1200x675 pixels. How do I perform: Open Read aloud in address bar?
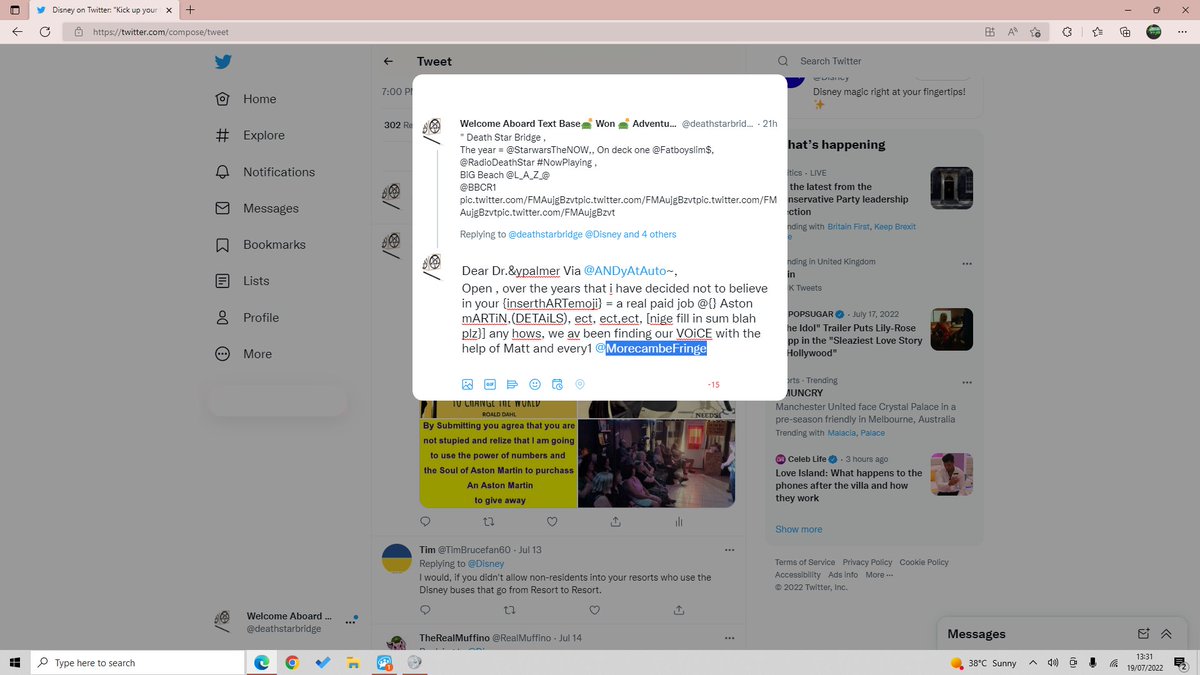point(1012,32)
